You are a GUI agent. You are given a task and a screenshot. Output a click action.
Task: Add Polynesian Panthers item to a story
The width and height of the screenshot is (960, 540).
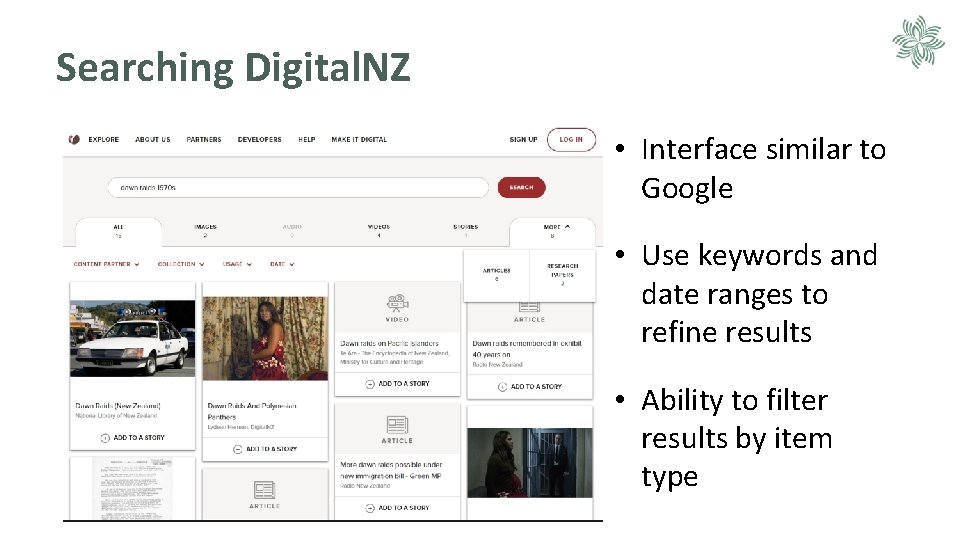pos(265,449)
